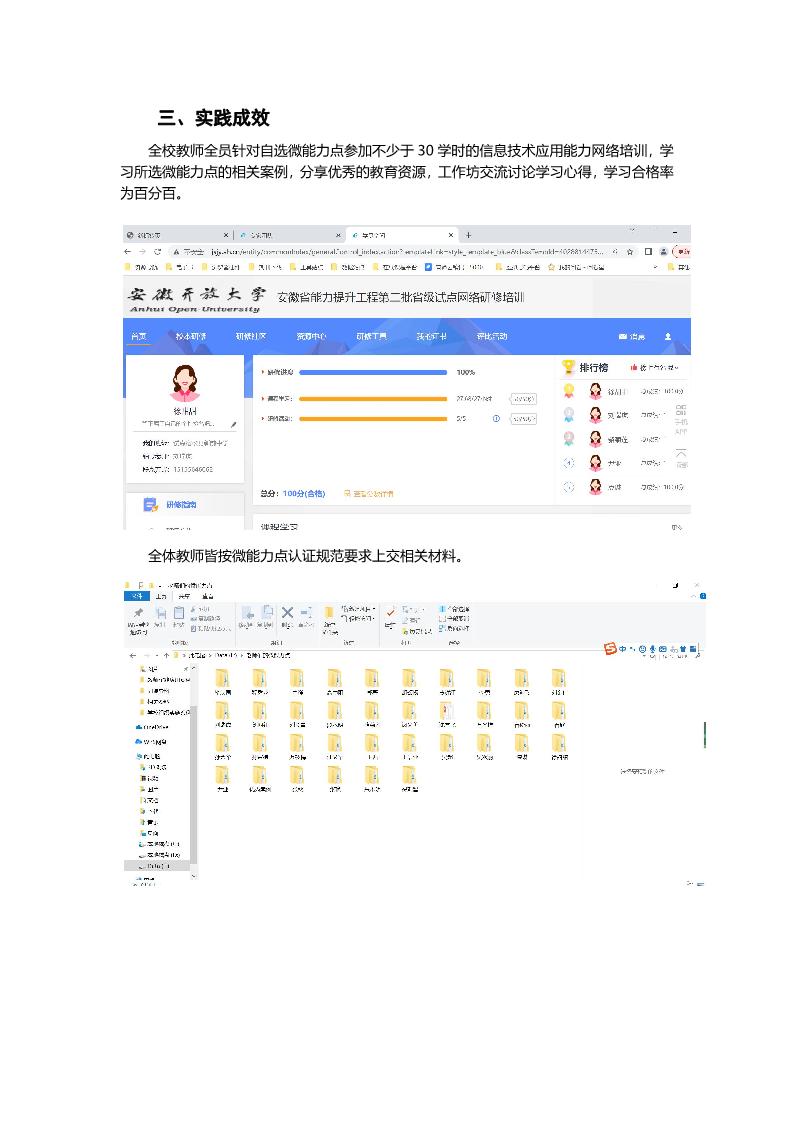Click the blue 100% progress bar
This screenshot has width=794, height=1123.
tap(373, 372)
